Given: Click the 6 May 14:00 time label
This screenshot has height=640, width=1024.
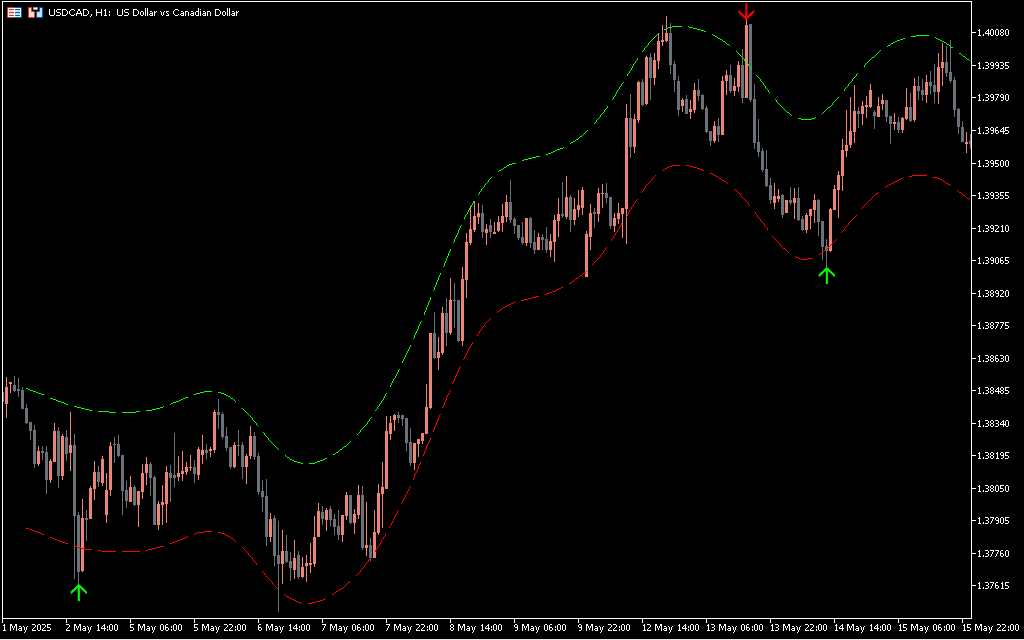Looking at the screenshot, I should [284, 628].
